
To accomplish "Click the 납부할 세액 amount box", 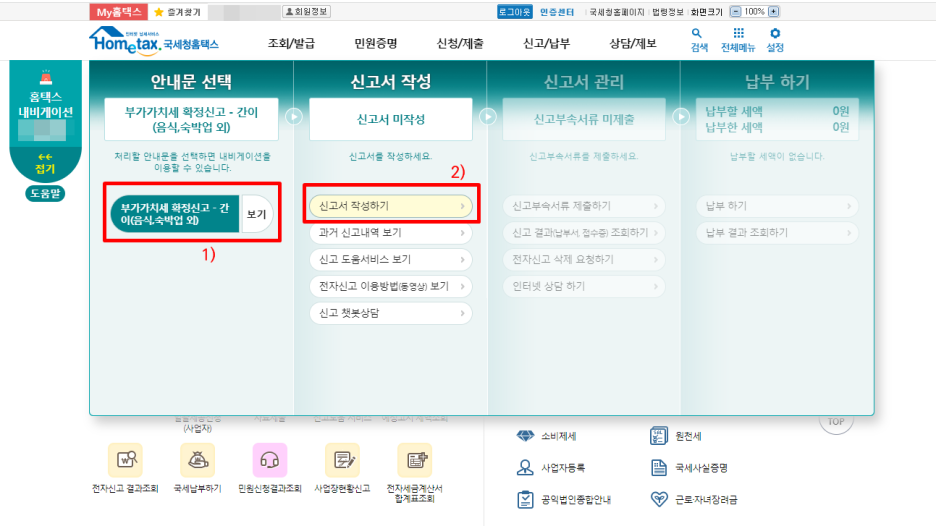I will pyautogui.click(x=777, y=119).
